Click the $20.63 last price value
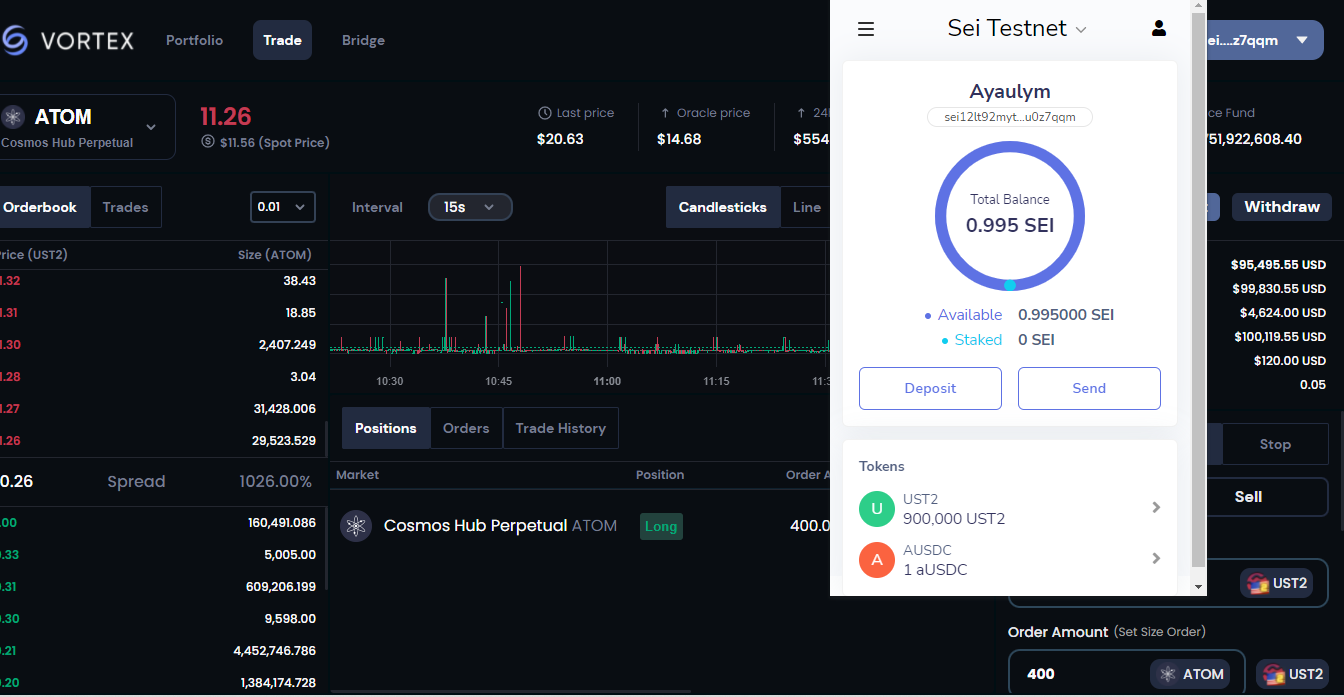Image resolution: width=1344 pixels, height=697 pixels. 560,139
